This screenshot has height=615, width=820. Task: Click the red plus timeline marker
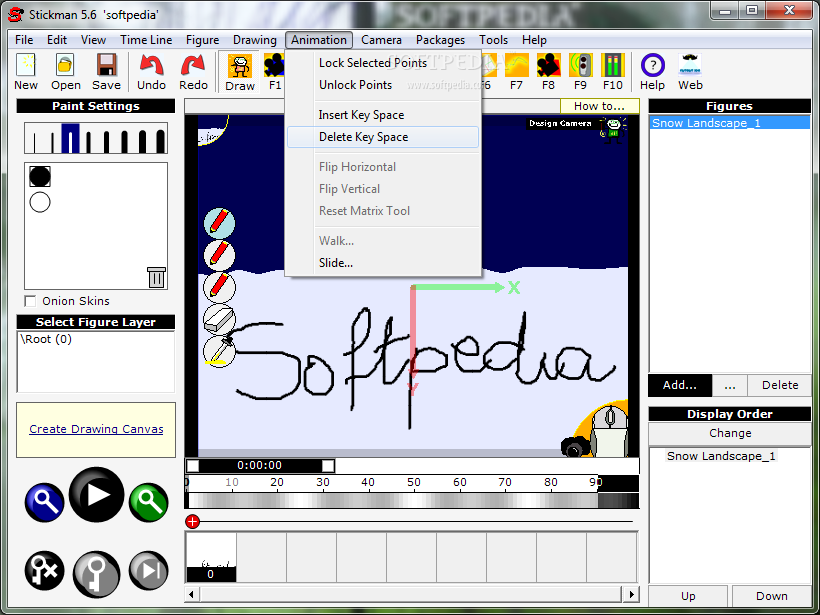(192, 521)
